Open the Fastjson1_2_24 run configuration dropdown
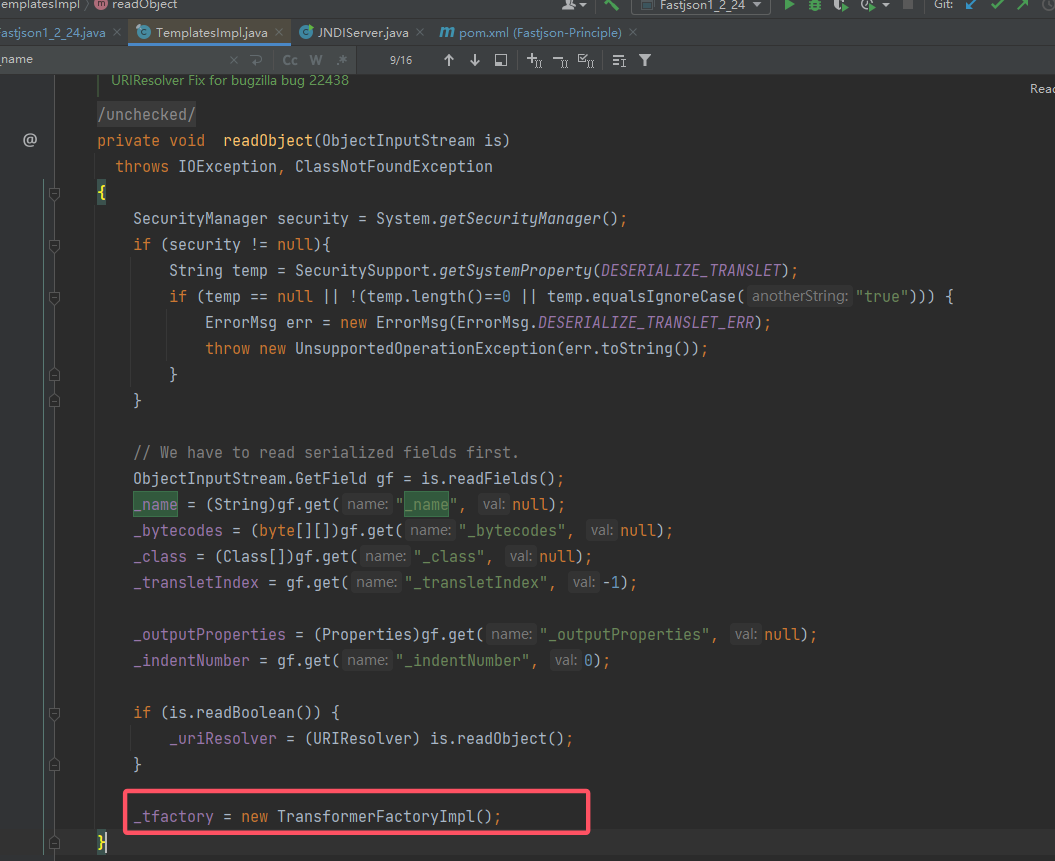1055x861 pixels. [700, 5]
